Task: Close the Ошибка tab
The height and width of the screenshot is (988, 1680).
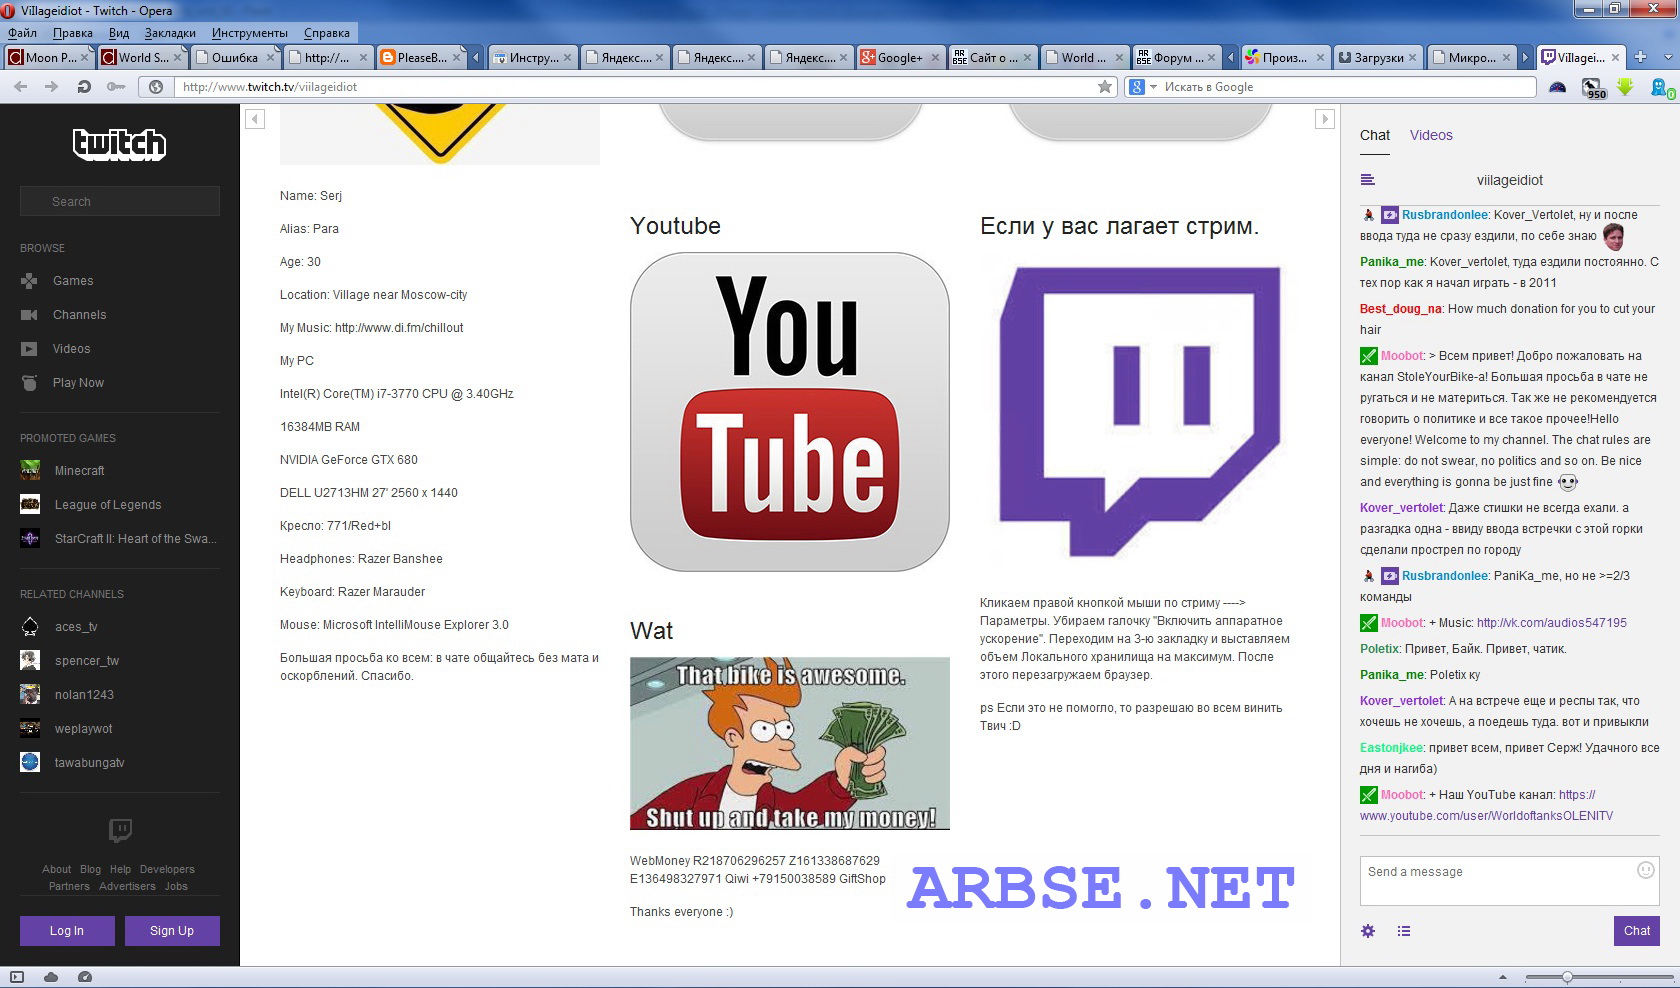Action: pos(270,58)
